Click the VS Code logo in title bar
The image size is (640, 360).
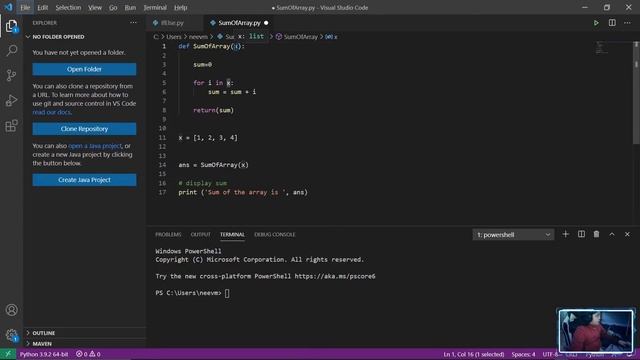point(8,7)
